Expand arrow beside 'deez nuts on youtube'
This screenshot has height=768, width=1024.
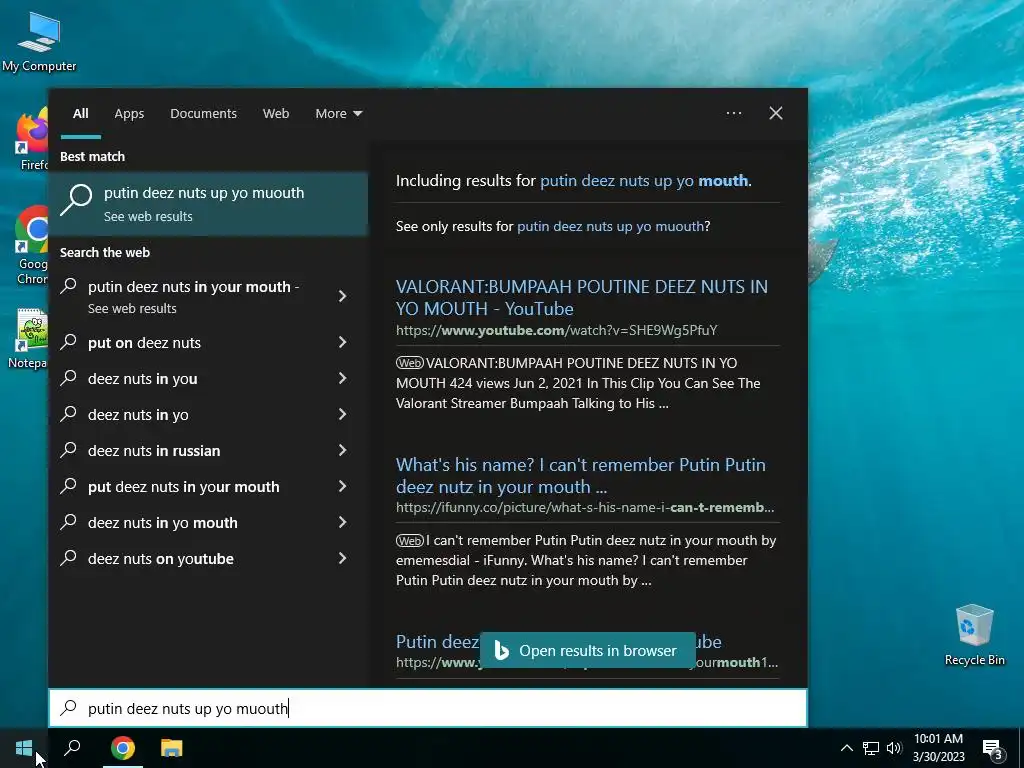pos(343,558)
